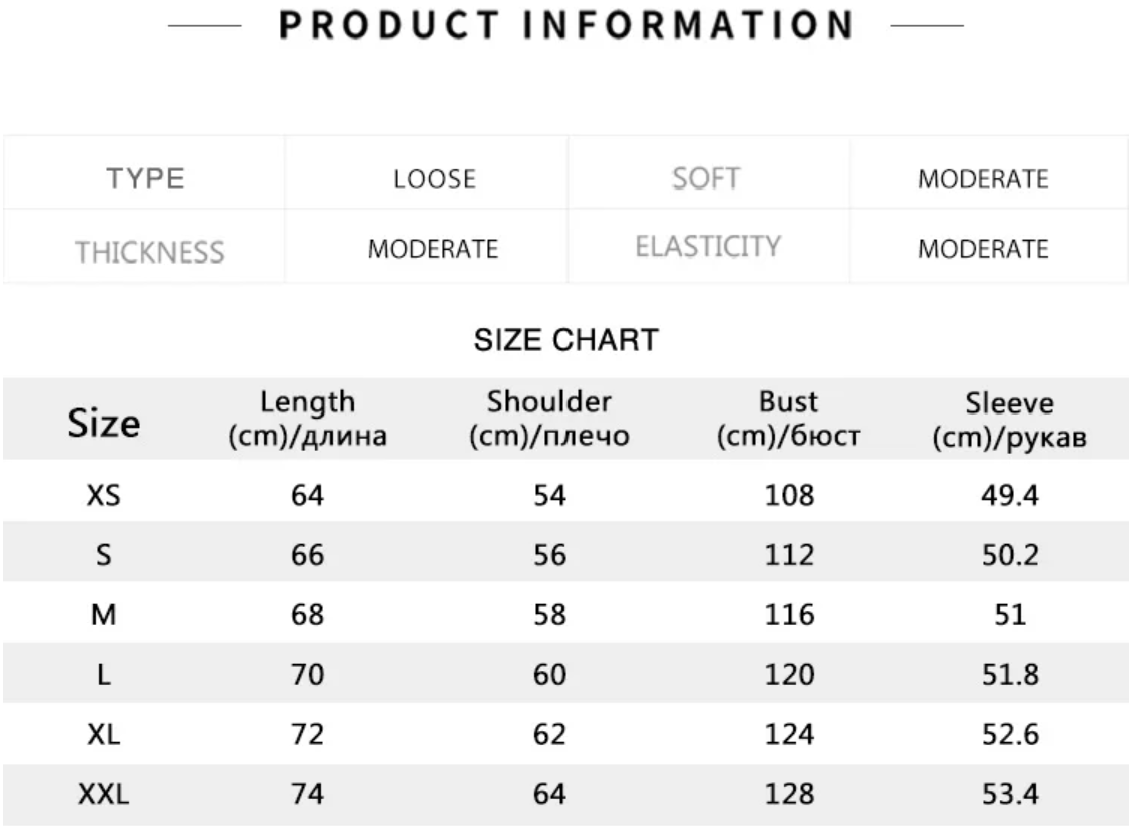Select the ELASTICITY label cell

pyautogui.click(x=708, y=247)
